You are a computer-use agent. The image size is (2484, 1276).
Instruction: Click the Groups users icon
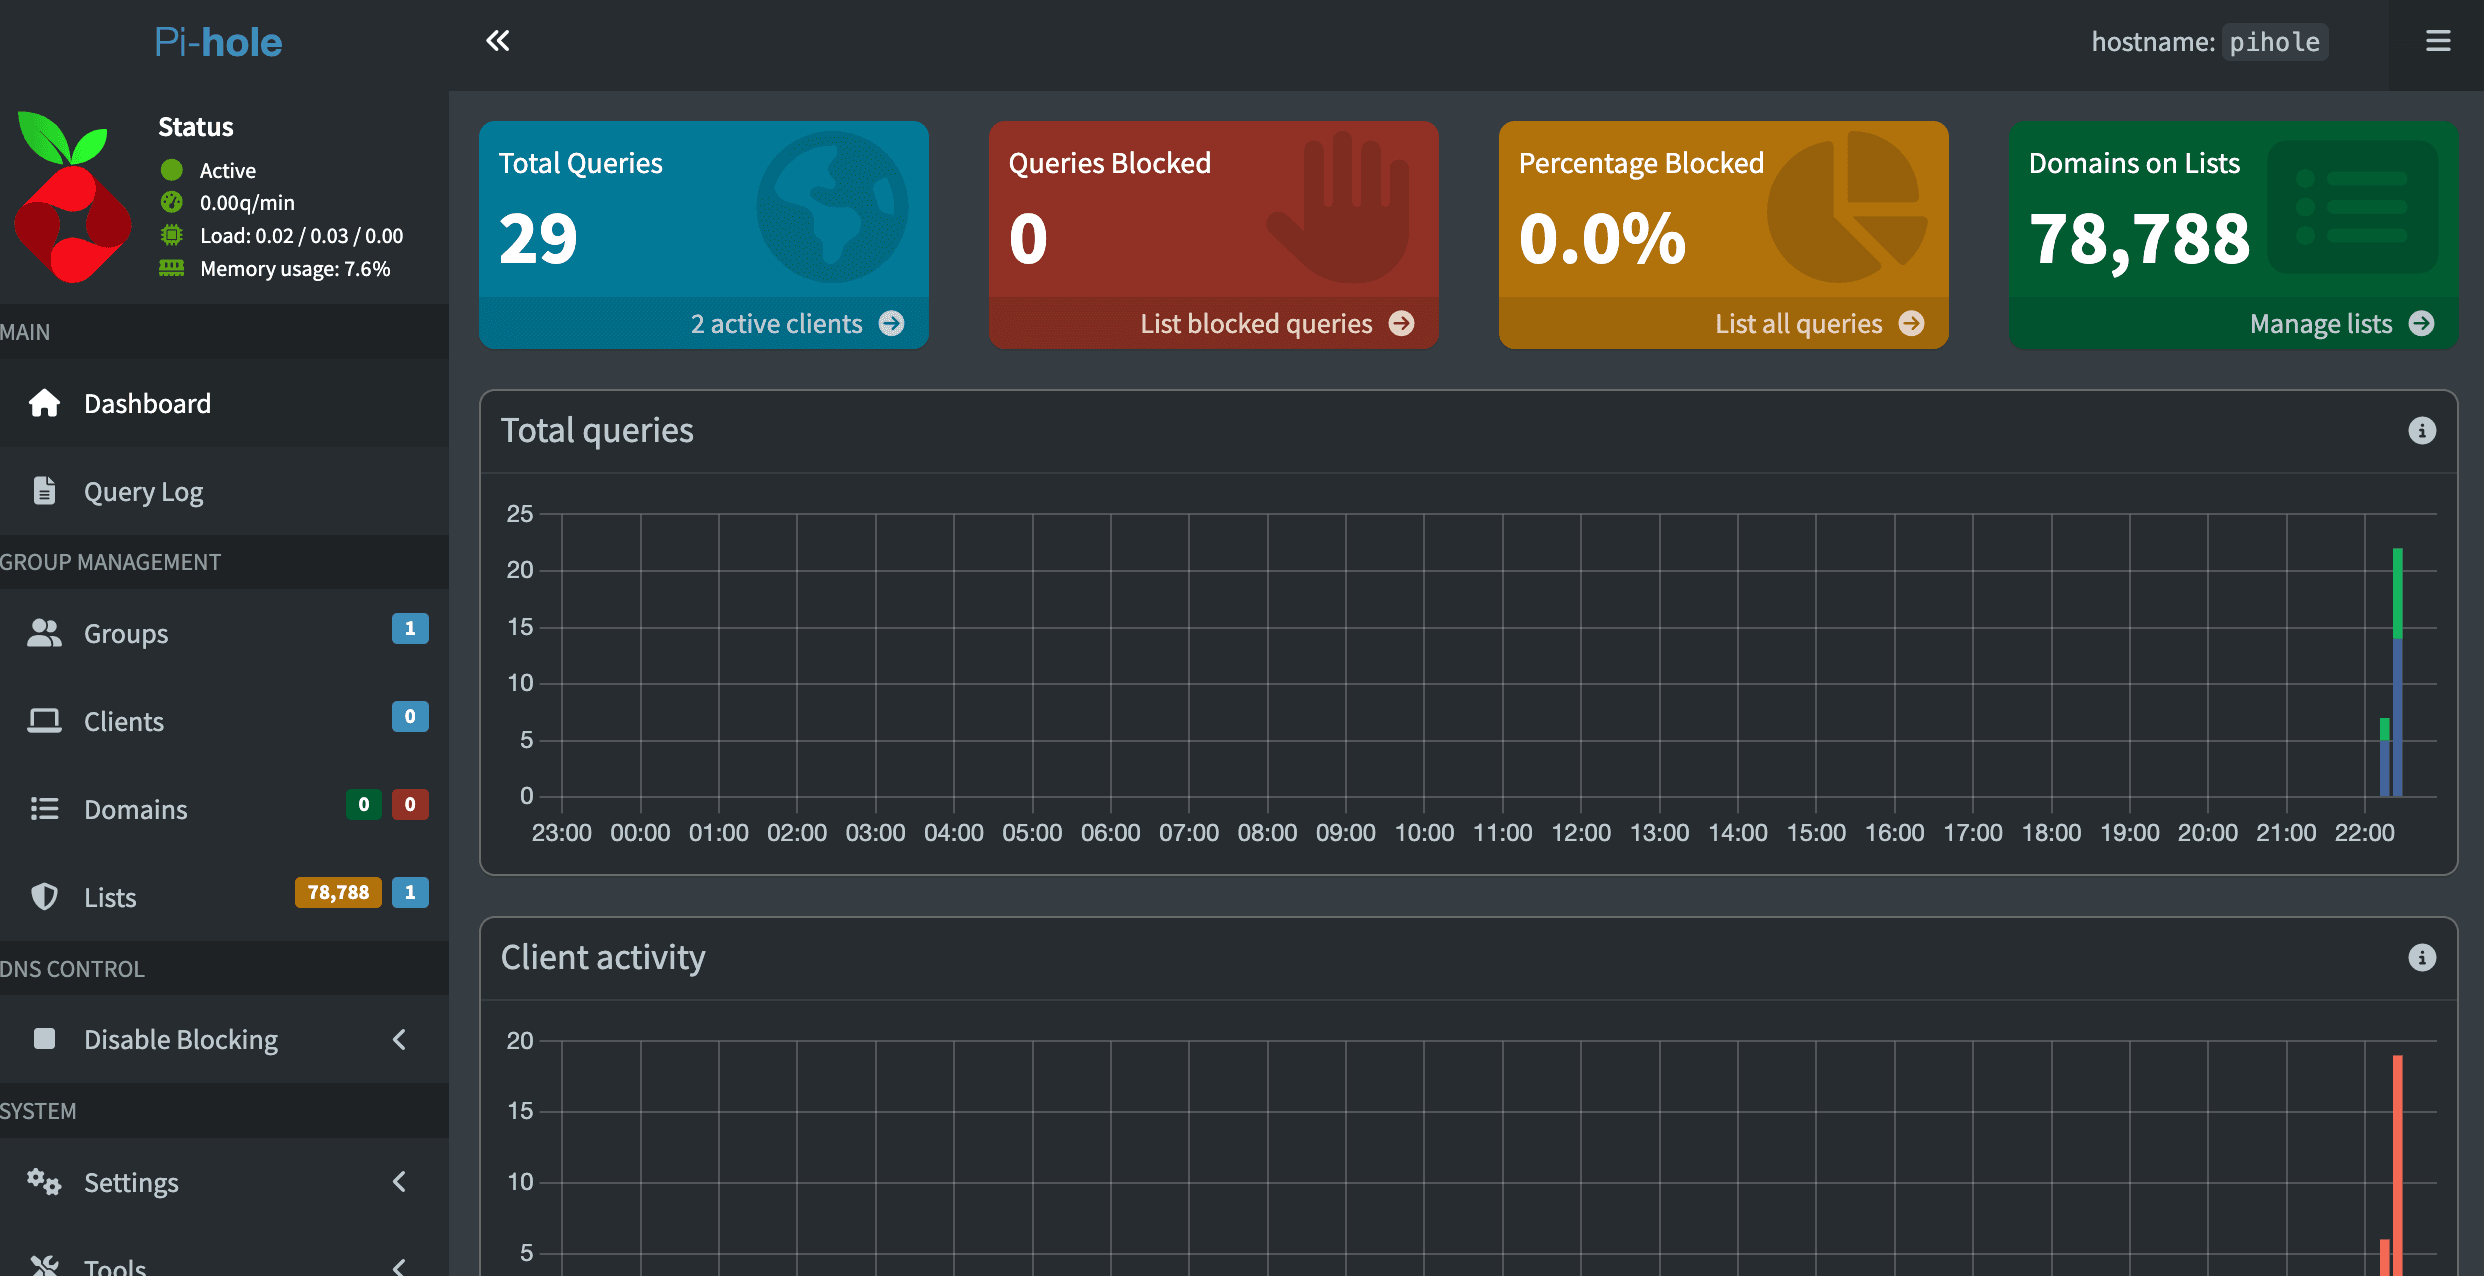point(44,631)
